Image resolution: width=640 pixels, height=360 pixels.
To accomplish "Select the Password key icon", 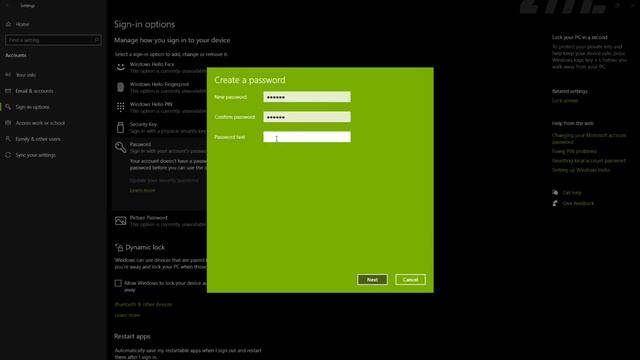I will 120,147.
